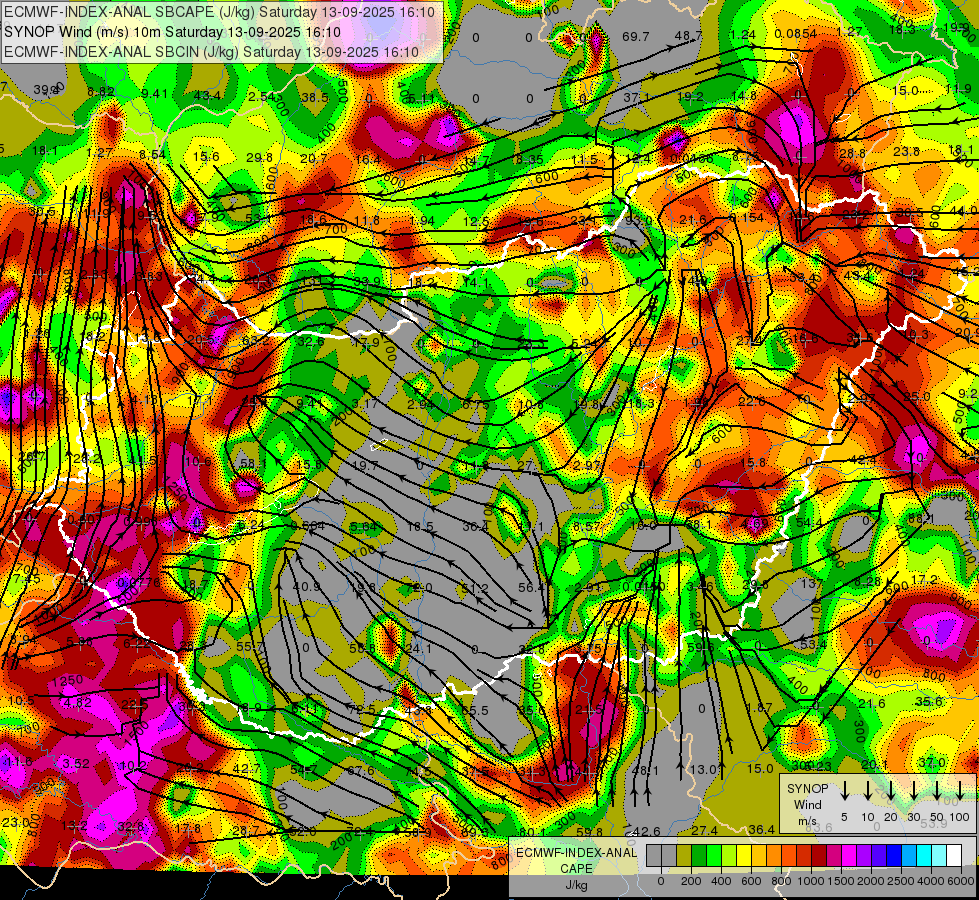Click the 38.5 value on the map

[315, 97]
